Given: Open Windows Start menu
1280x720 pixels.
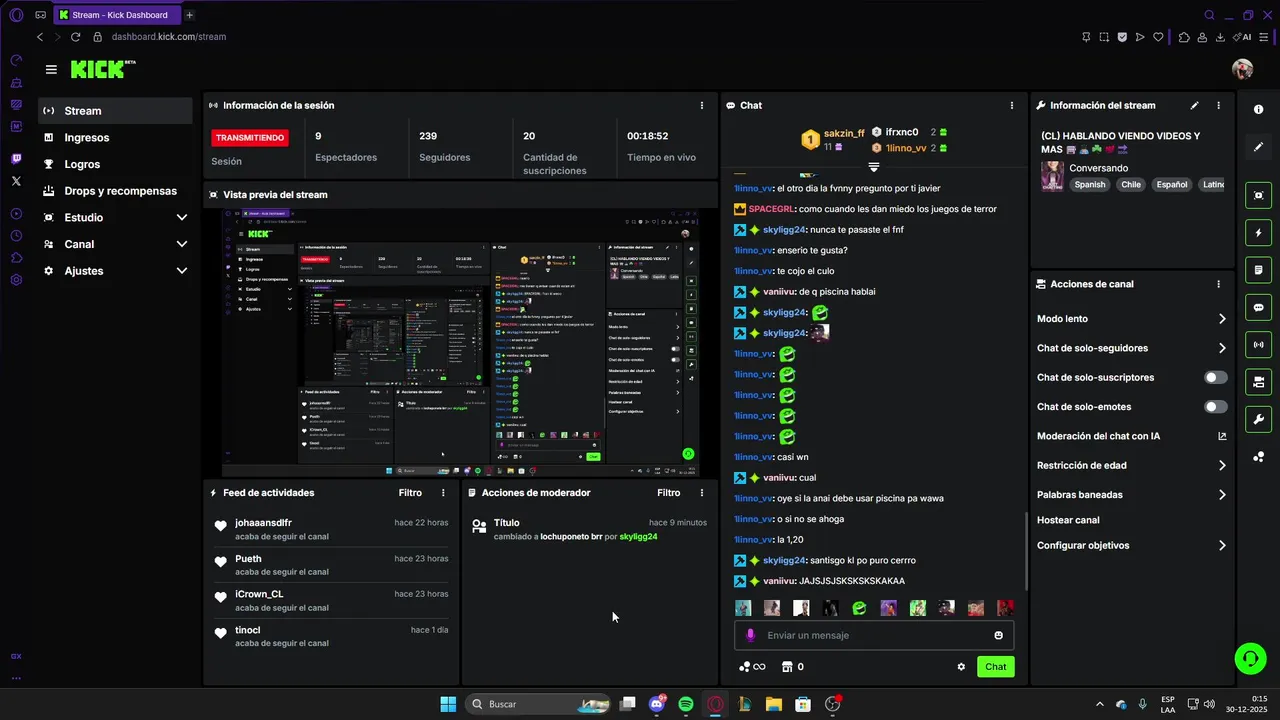Looking at the screenshot, I should click(448, 704).
